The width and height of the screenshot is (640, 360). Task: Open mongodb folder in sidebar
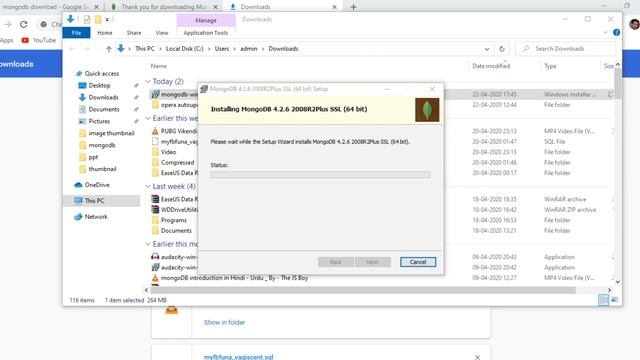coord(102,145)
